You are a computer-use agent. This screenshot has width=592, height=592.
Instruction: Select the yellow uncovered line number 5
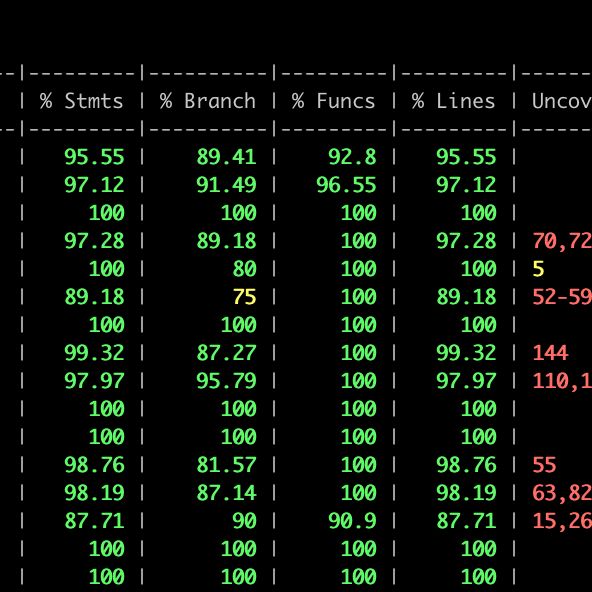538,269
